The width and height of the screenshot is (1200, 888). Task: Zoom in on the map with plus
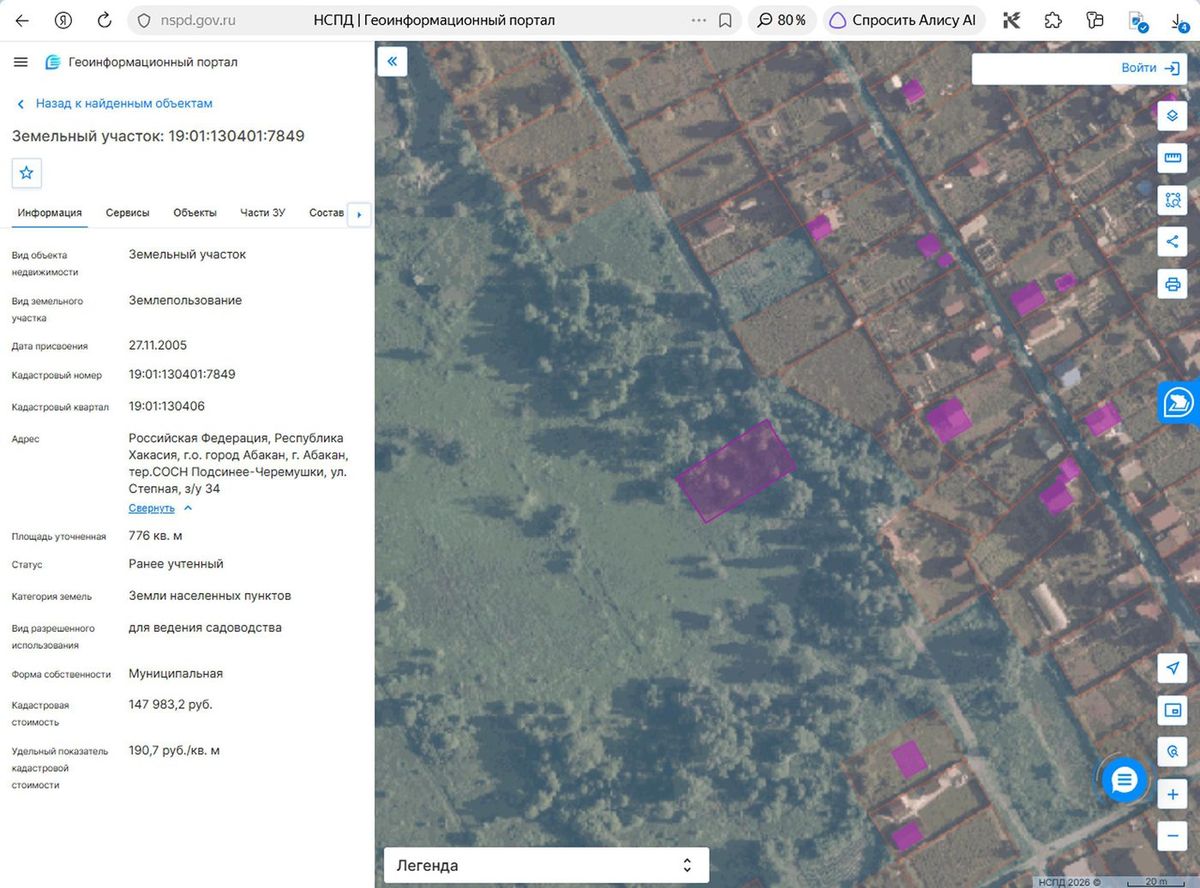point(1173,795)
